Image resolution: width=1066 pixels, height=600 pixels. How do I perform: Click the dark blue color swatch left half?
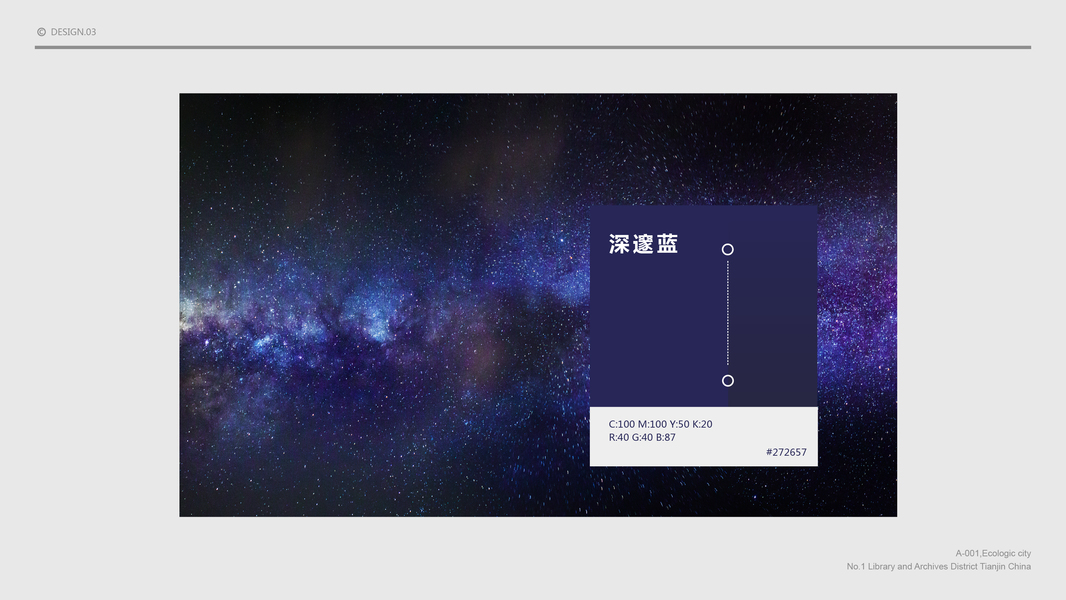coord(659,306)
